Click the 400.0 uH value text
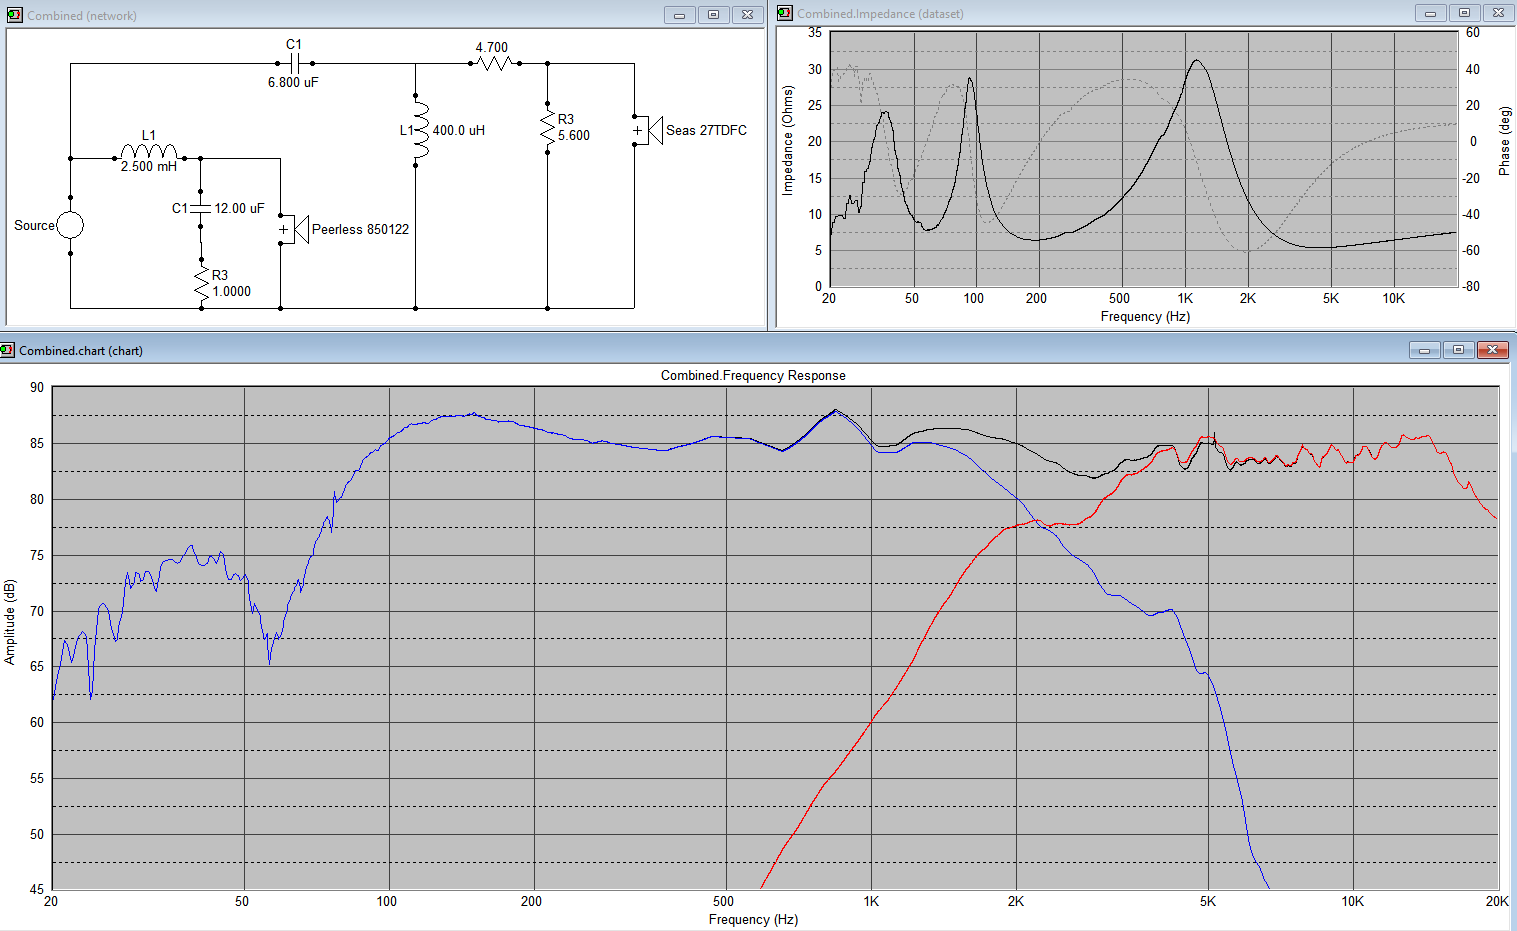 click(459, 130)
